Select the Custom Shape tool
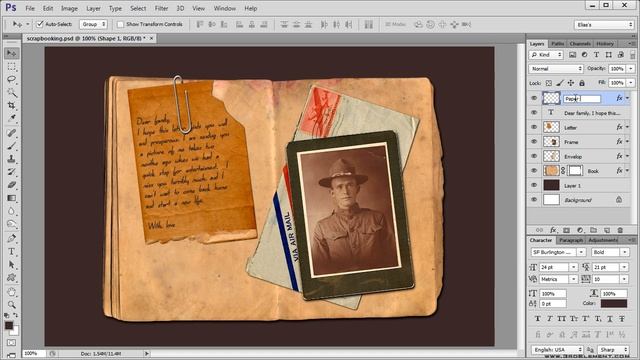Screen dimensions: 640x360 tap(11, 278)
